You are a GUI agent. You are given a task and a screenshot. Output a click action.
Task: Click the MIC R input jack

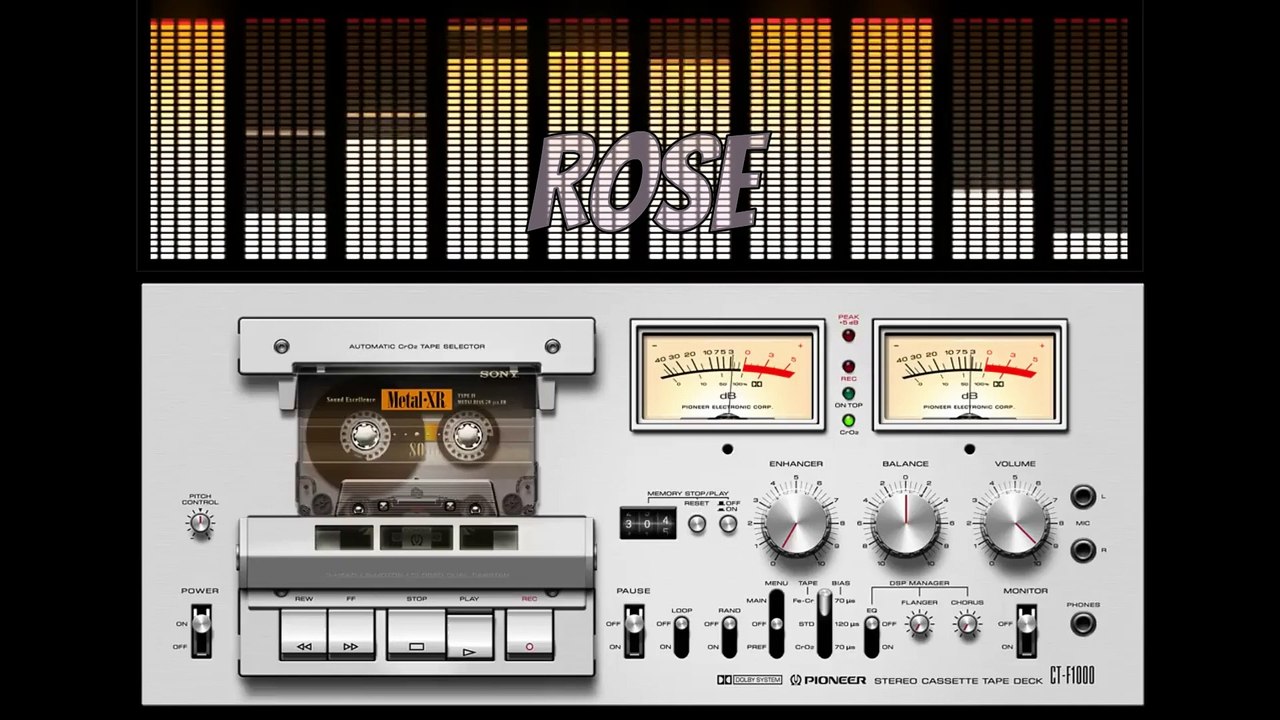coord(1082,549)
